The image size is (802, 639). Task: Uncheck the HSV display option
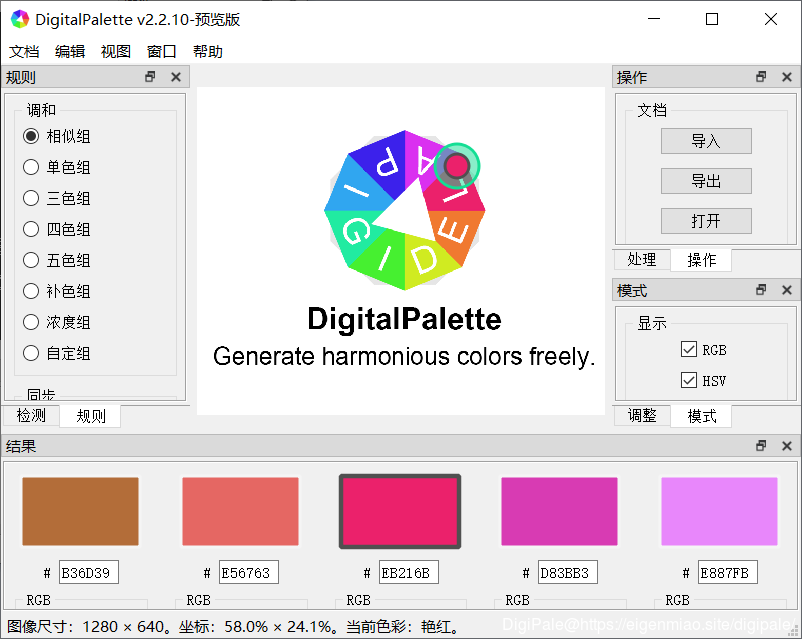point(688,380)
